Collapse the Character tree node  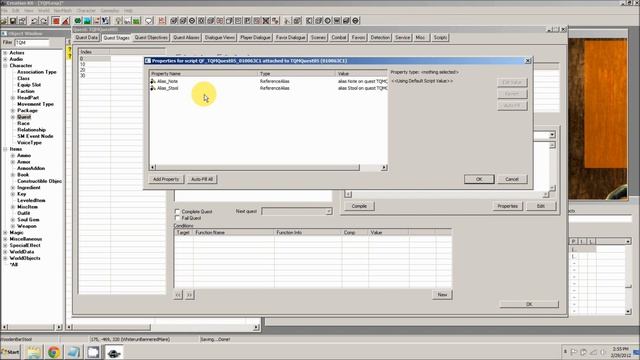(5, 66)
